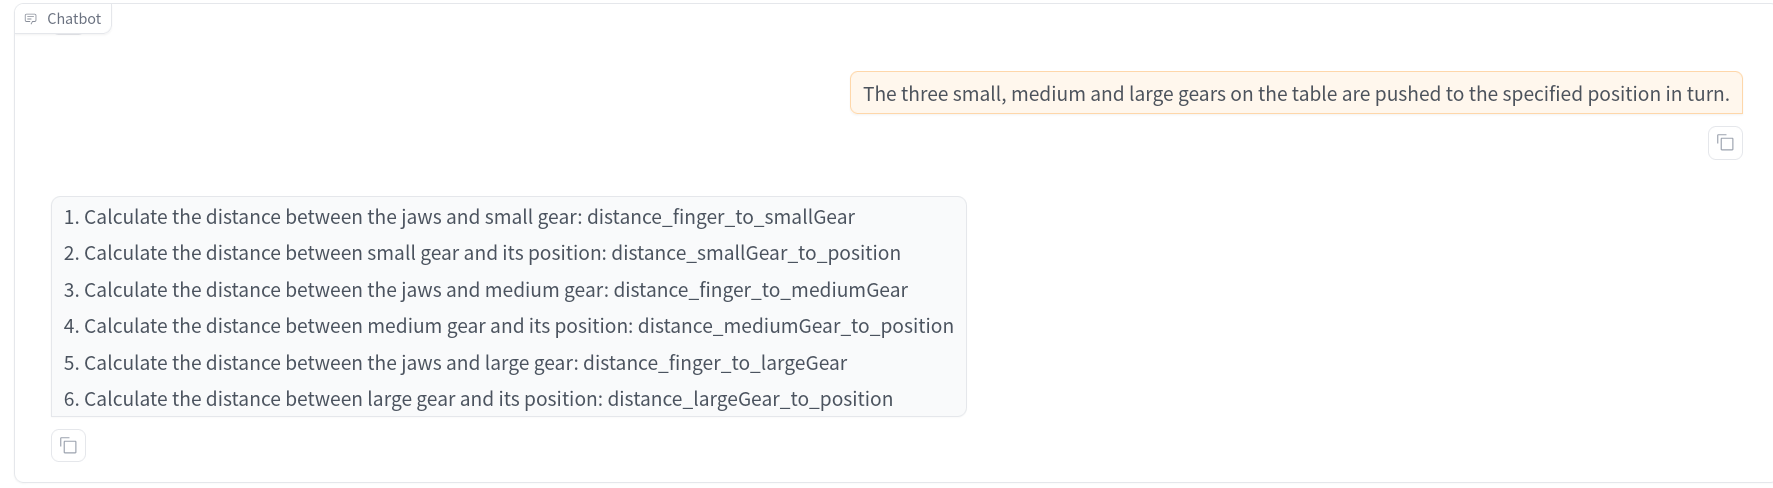Click the distance_finger_to_largeGear variable name

pos(714,363)
